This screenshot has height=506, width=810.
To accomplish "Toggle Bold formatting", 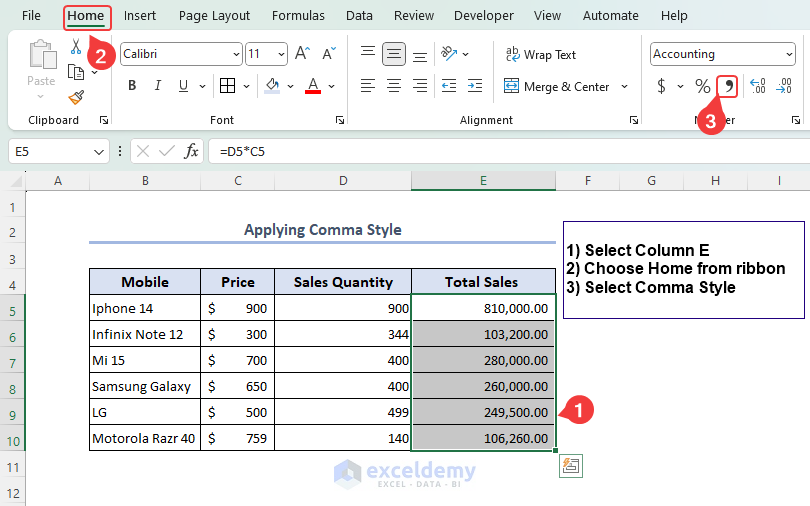I will (132, 86).
